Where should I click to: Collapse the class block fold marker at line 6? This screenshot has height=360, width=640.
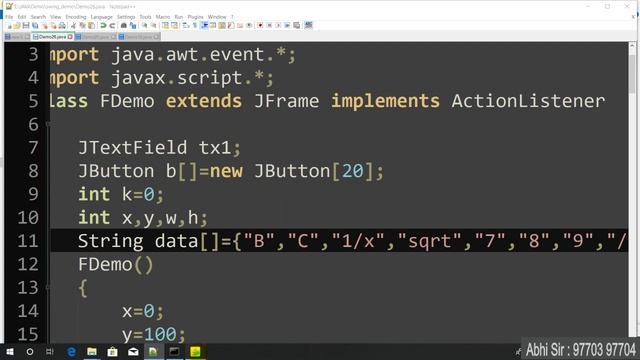pyautogui.click(x=48, y=124)
